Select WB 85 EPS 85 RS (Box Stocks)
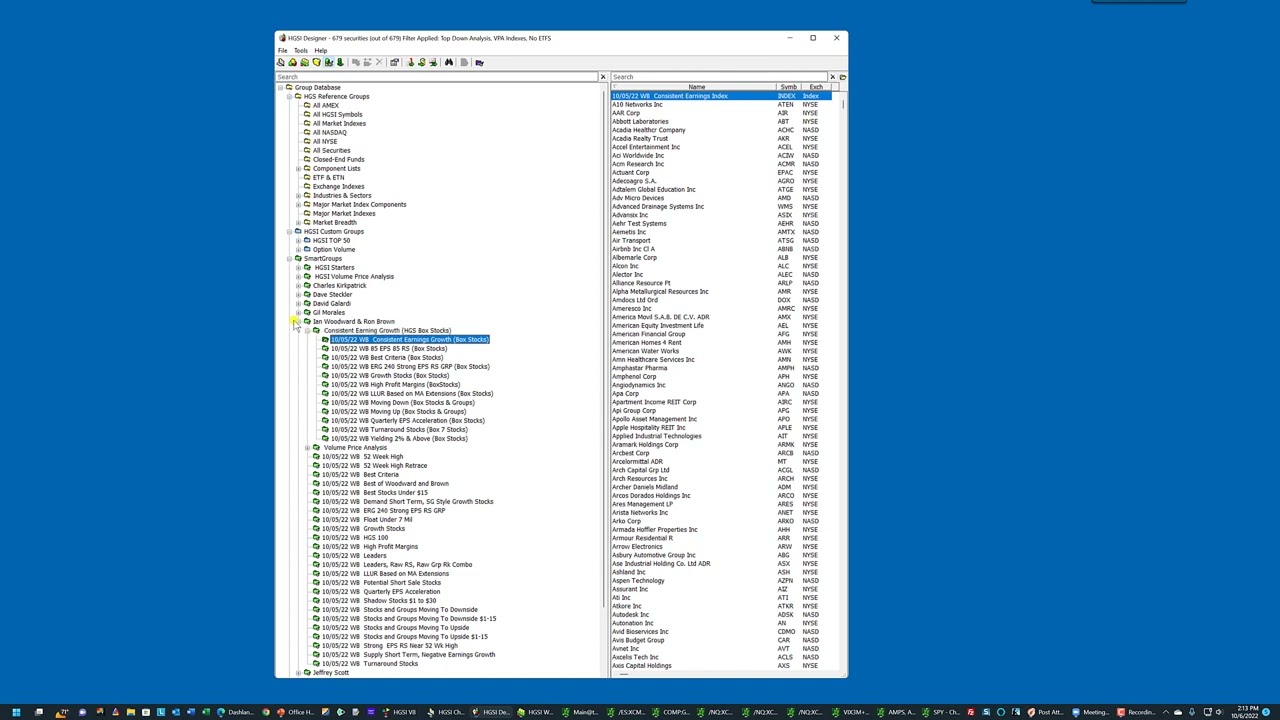 tap(389, 349)
